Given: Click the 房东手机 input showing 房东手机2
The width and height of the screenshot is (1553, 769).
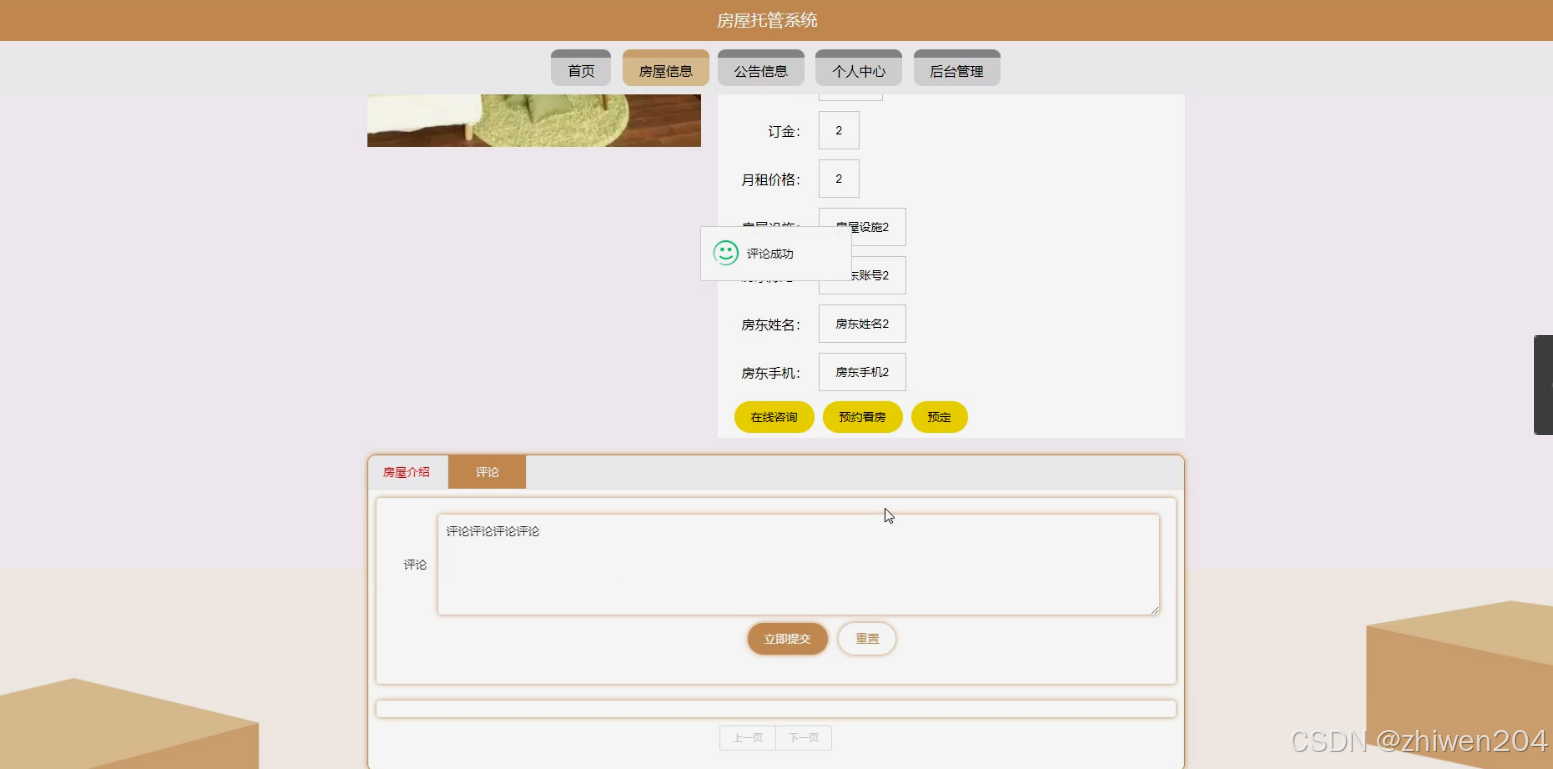Looking at the screenshot, I should (x=862, y=371).
